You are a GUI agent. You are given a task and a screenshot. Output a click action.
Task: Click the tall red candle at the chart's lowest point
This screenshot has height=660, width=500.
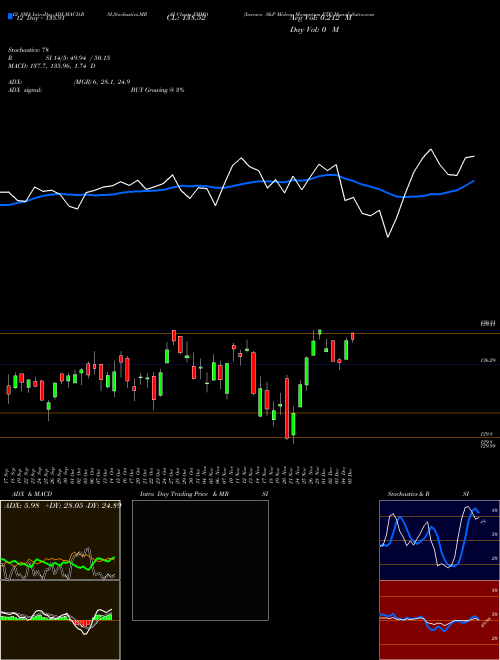[x=287, y=408]
